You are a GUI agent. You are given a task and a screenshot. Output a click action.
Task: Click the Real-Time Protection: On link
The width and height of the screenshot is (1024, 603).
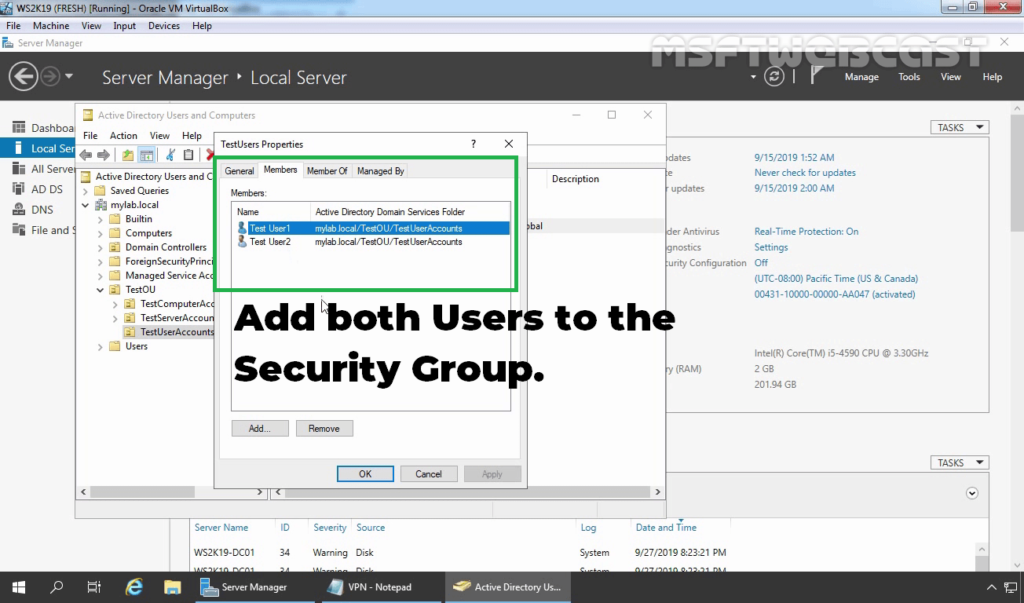[x=806, y=231]
